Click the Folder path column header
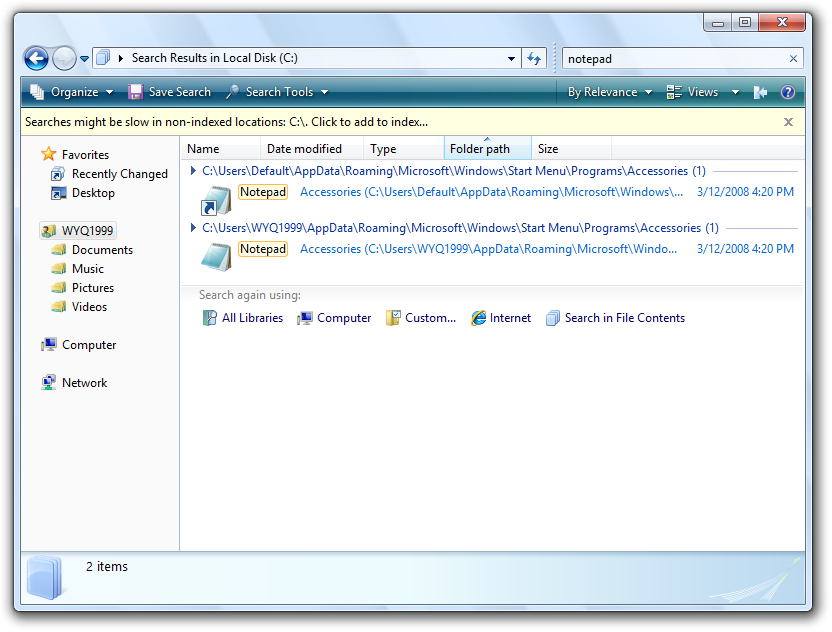 point(480,149)
